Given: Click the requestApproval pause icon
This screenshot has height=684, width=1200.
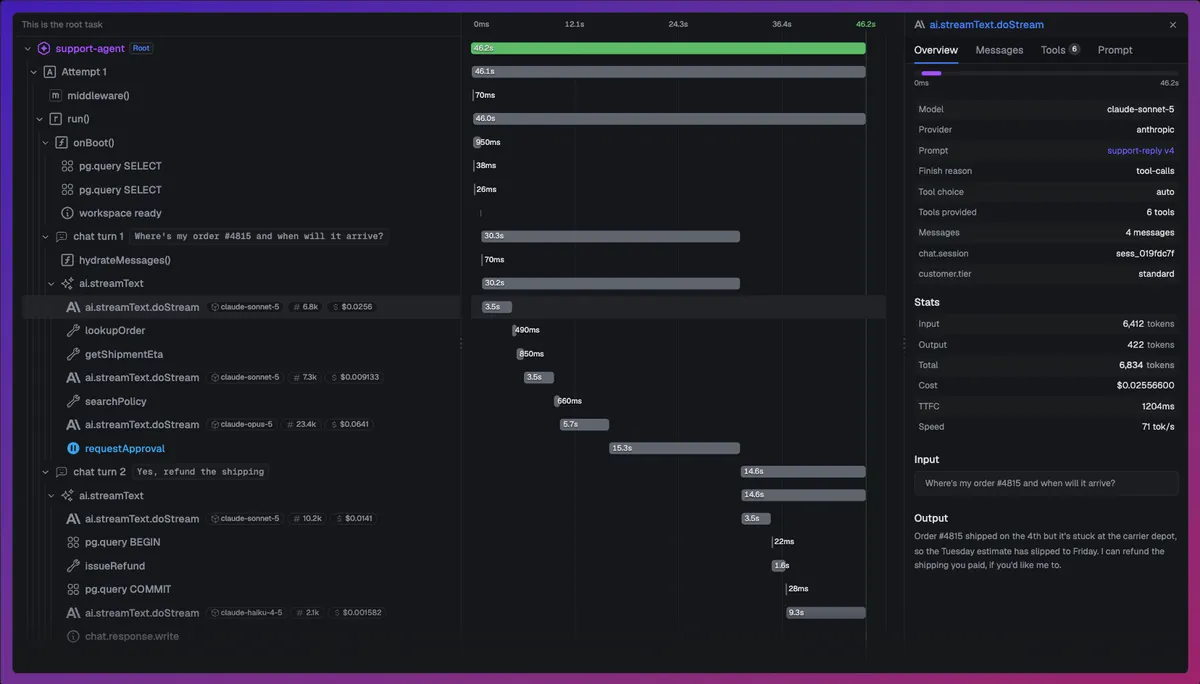Looking at the screenshot, I should (73, 449).
